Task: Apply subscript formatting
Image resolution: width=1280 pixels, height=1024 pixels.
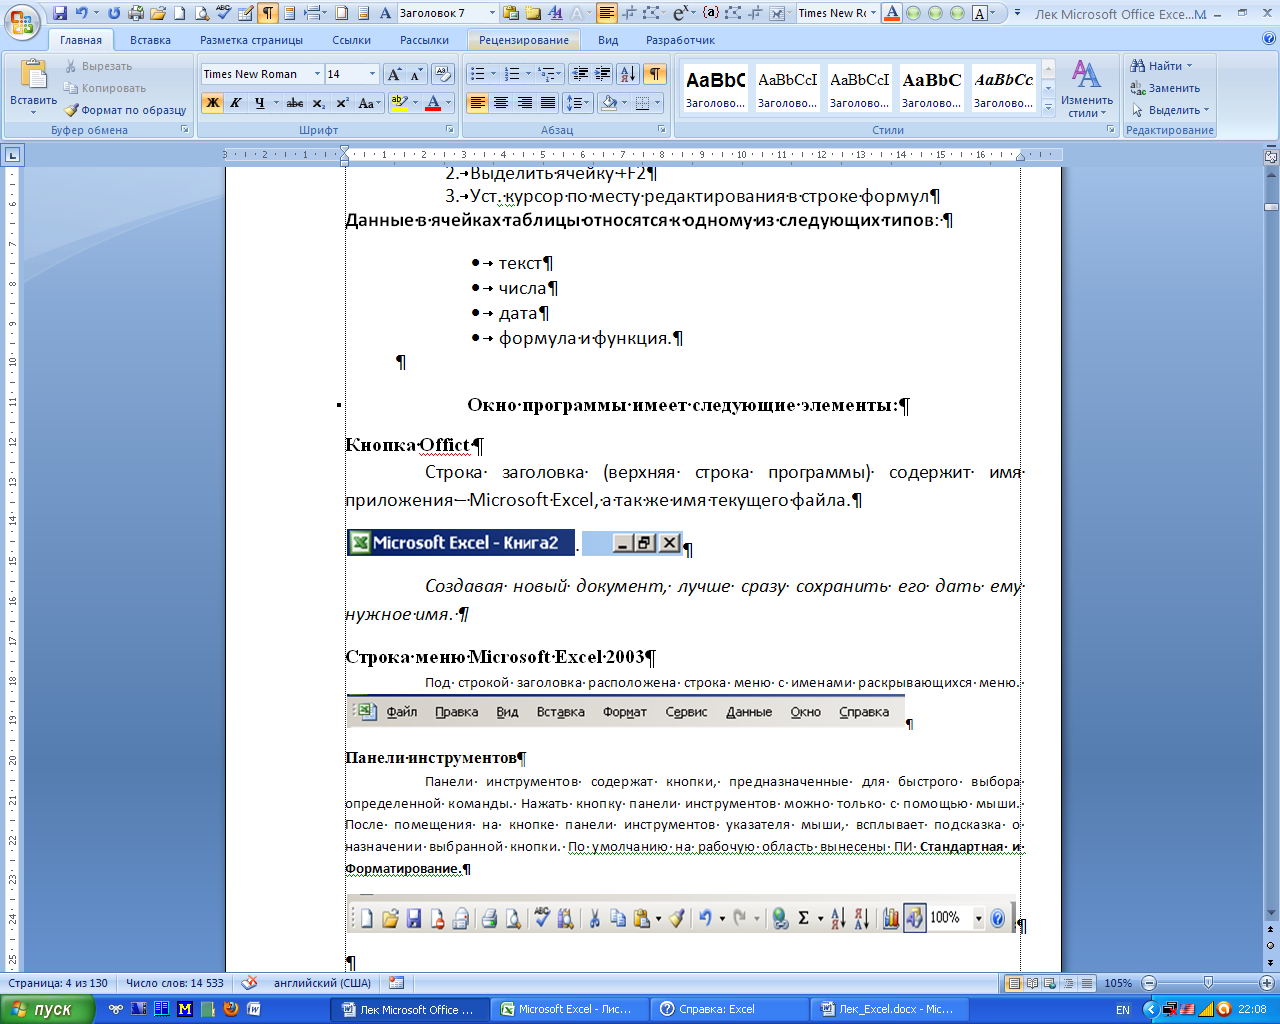Action: point(319,103)
